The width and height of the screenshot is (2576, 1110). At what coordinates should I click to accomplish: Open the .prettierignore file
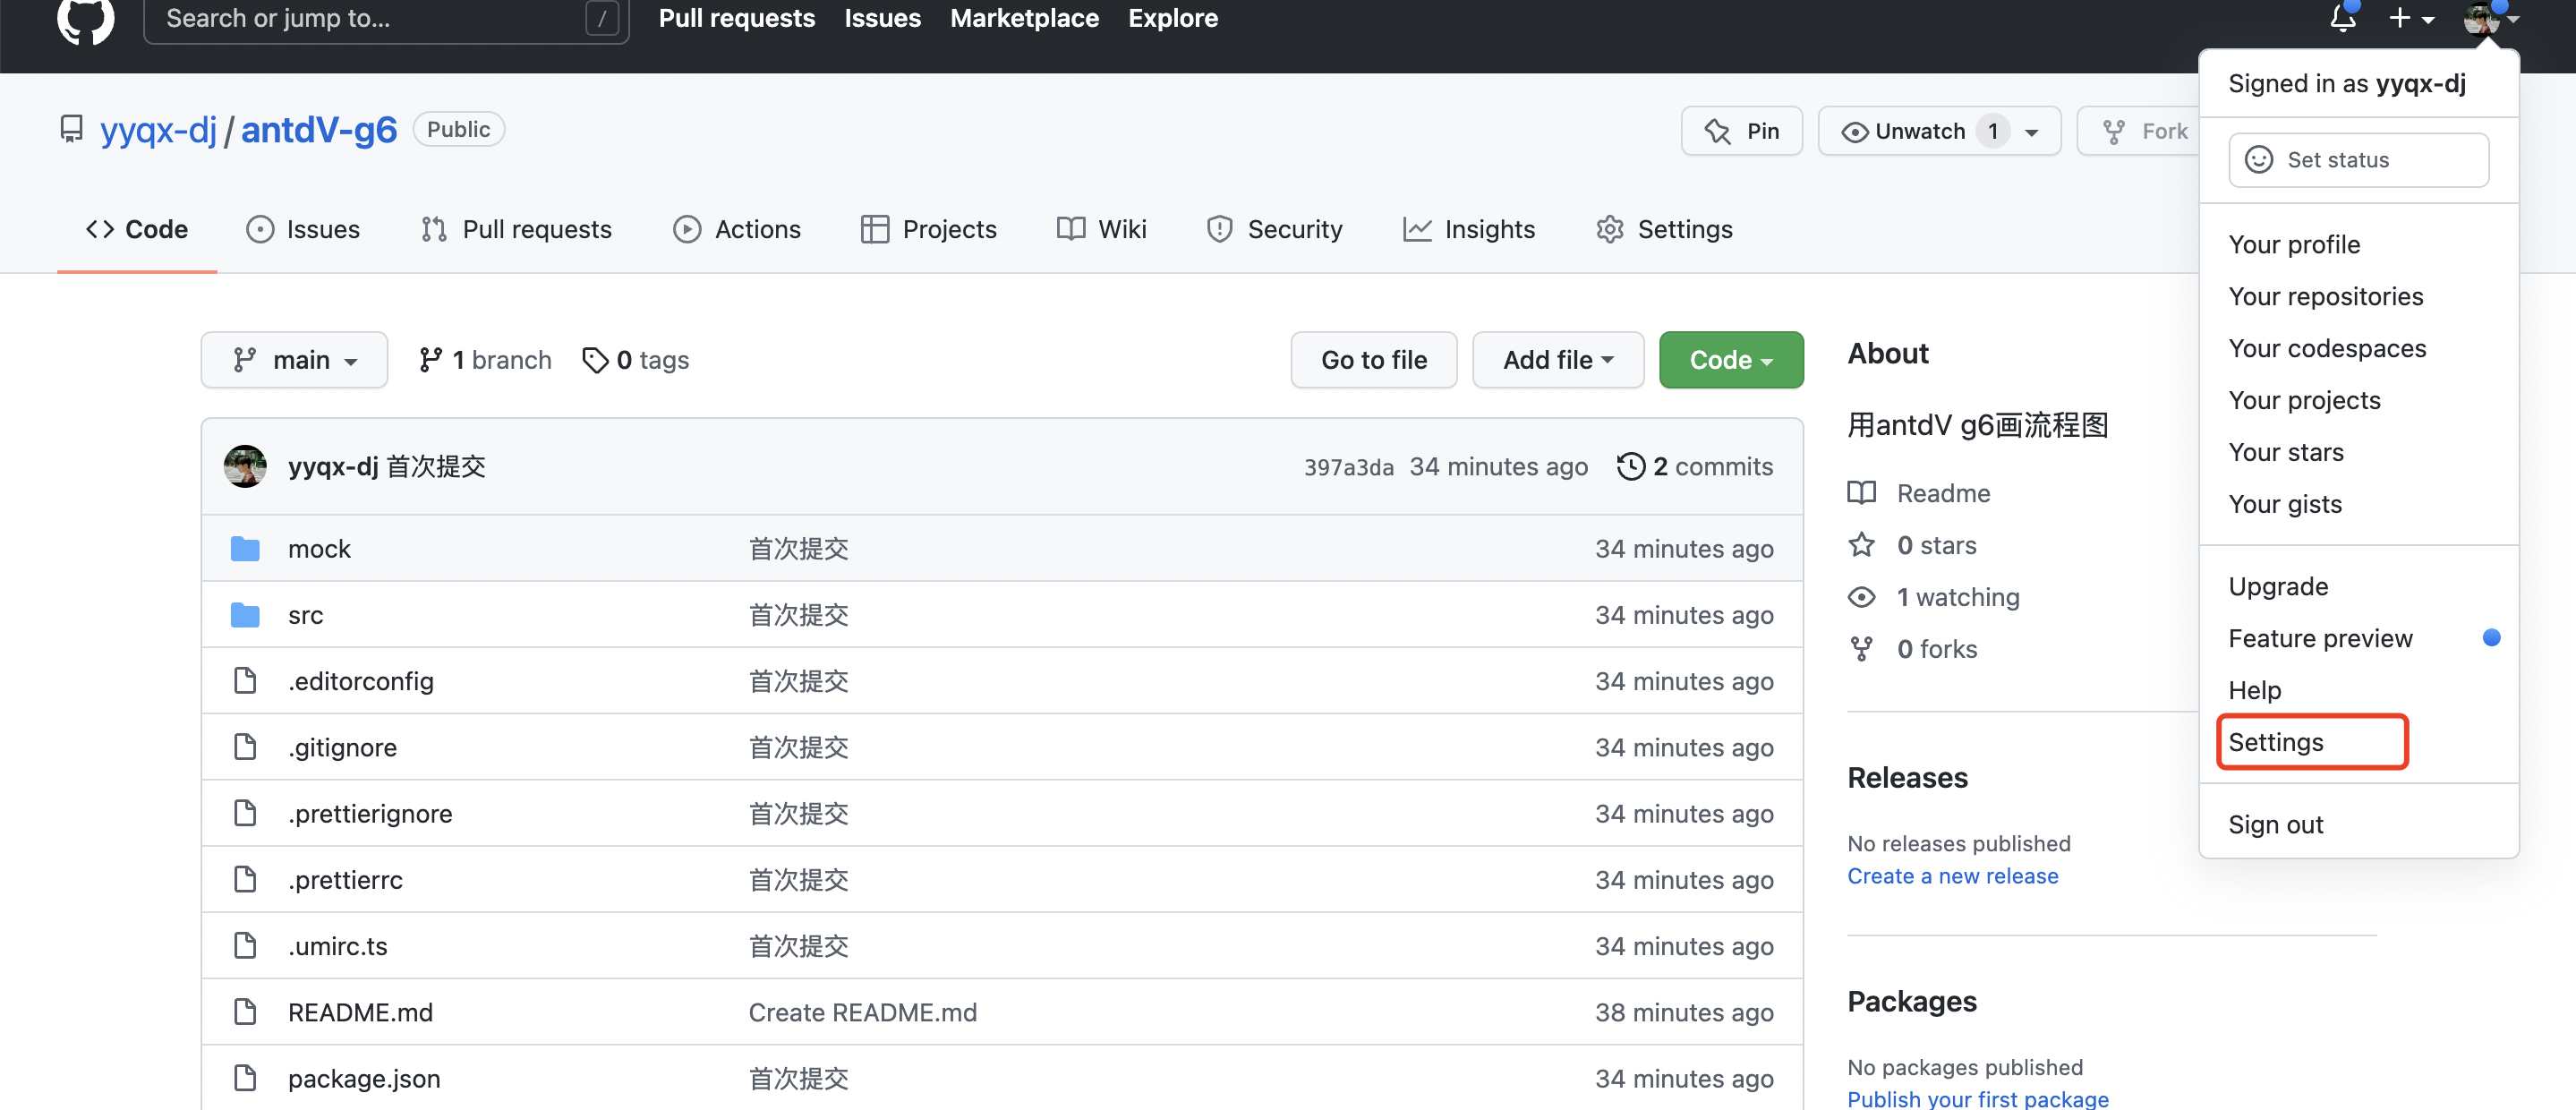click(x=370, y=814)
